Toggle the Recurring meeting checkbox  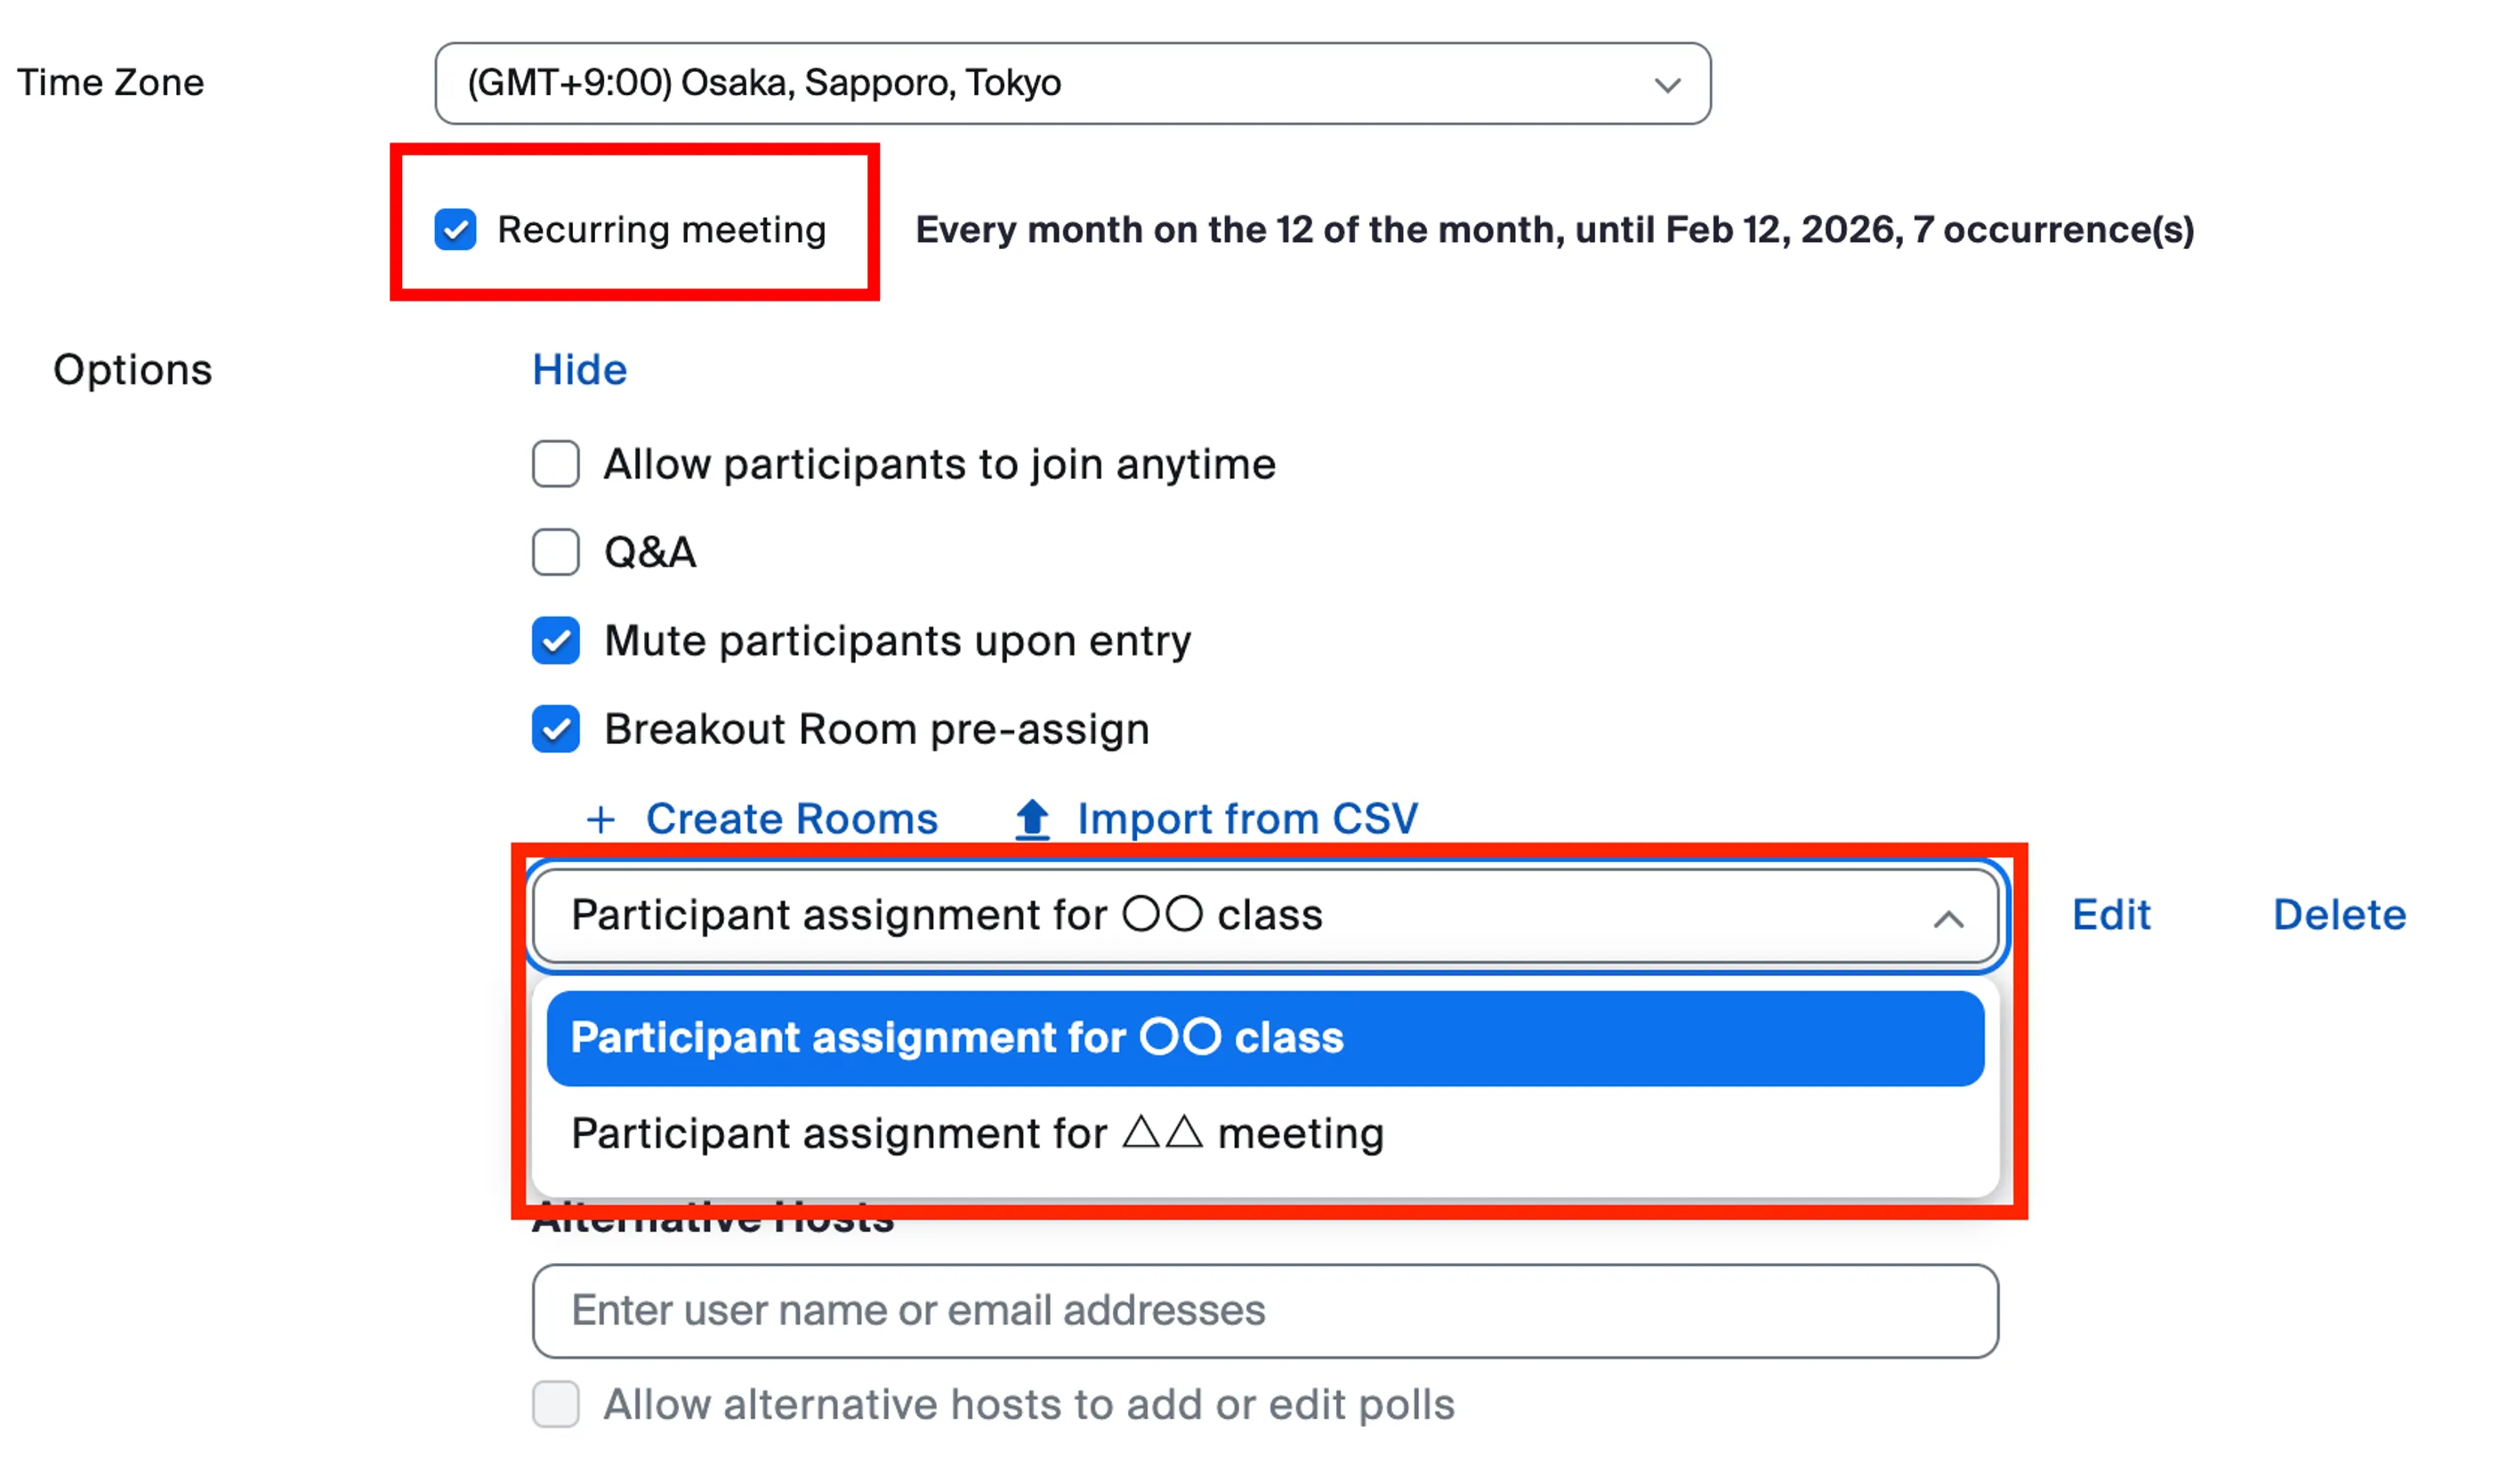click(x=455, y=229)
